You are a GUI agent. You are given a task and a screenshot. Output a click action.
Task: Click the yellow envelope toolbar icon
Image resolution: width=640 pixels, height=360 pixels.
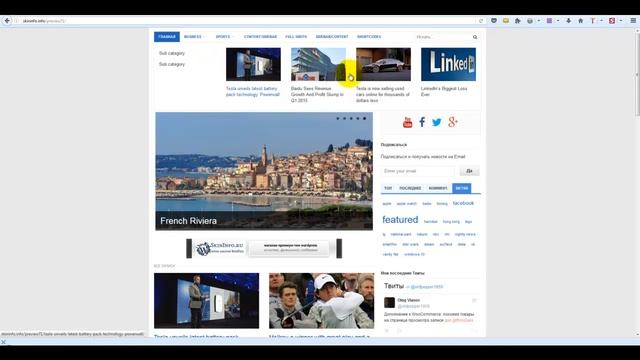click(506, 20)
